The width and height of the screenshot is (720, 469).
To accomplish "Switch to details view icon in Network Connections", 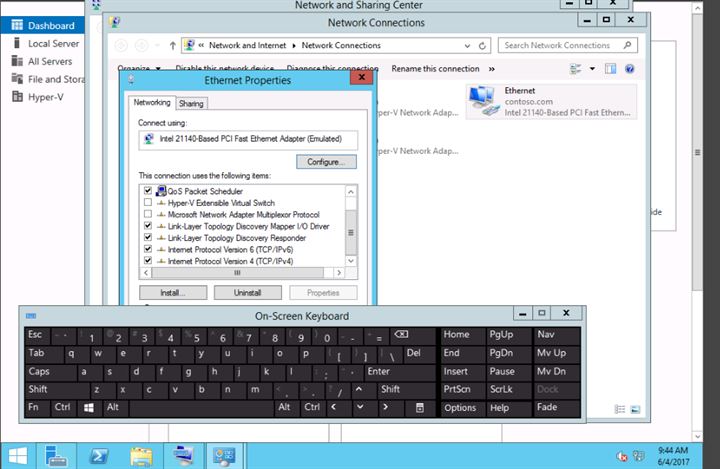I will click(619, 409).
